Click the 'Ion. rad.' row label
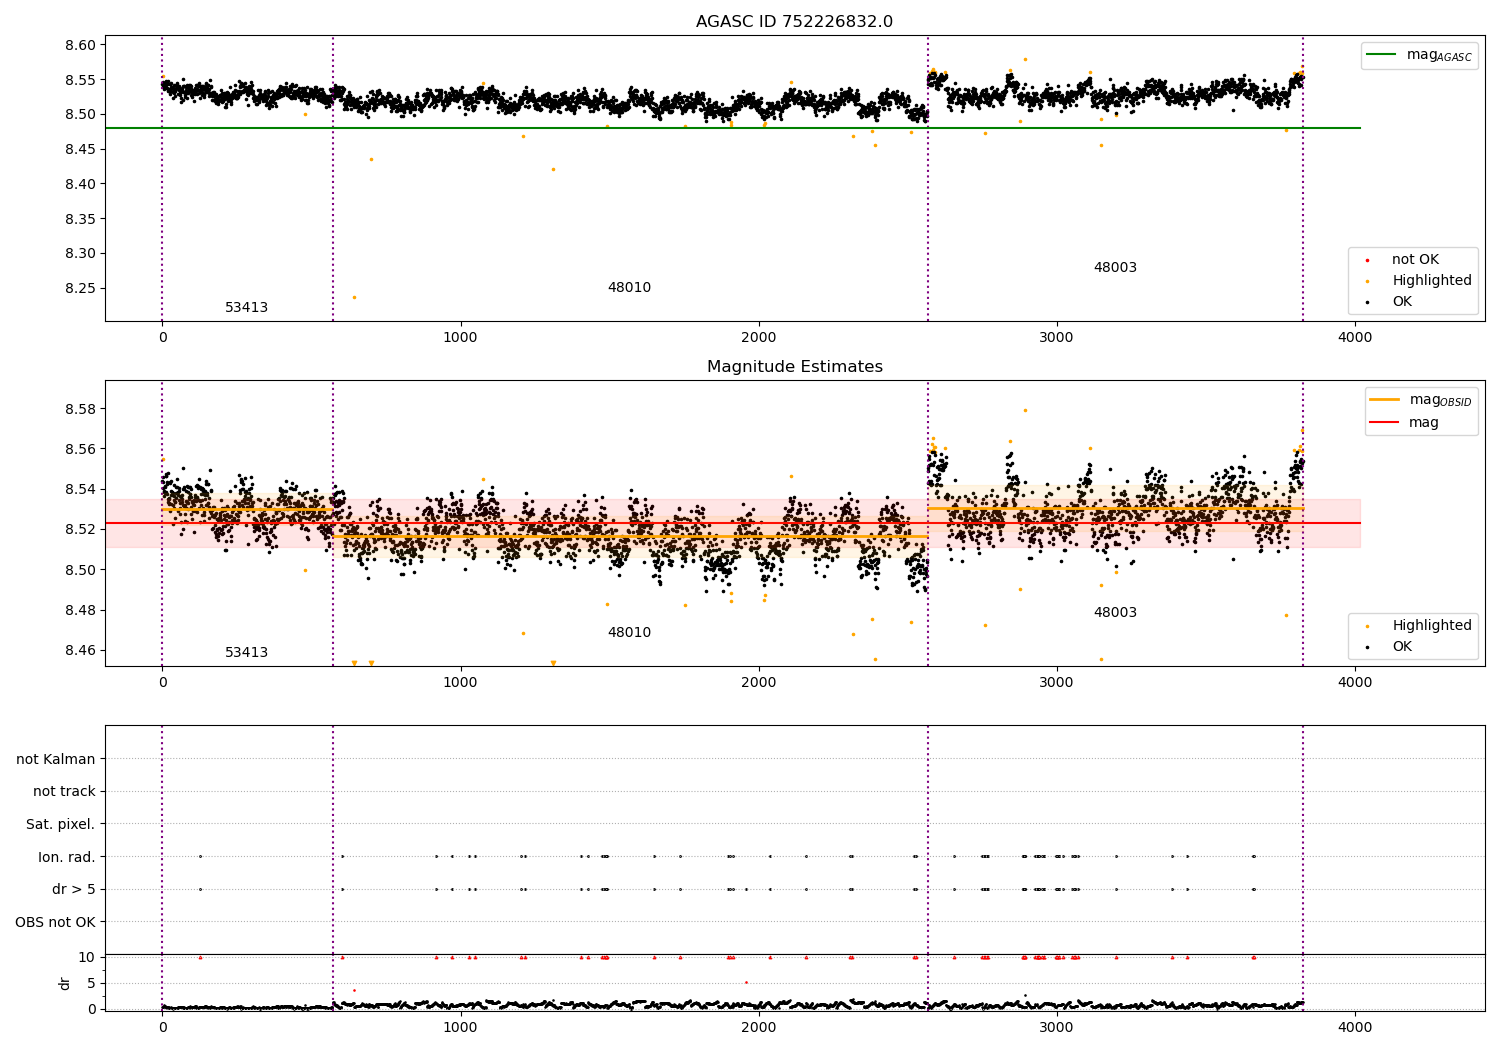 pos(67,857)
